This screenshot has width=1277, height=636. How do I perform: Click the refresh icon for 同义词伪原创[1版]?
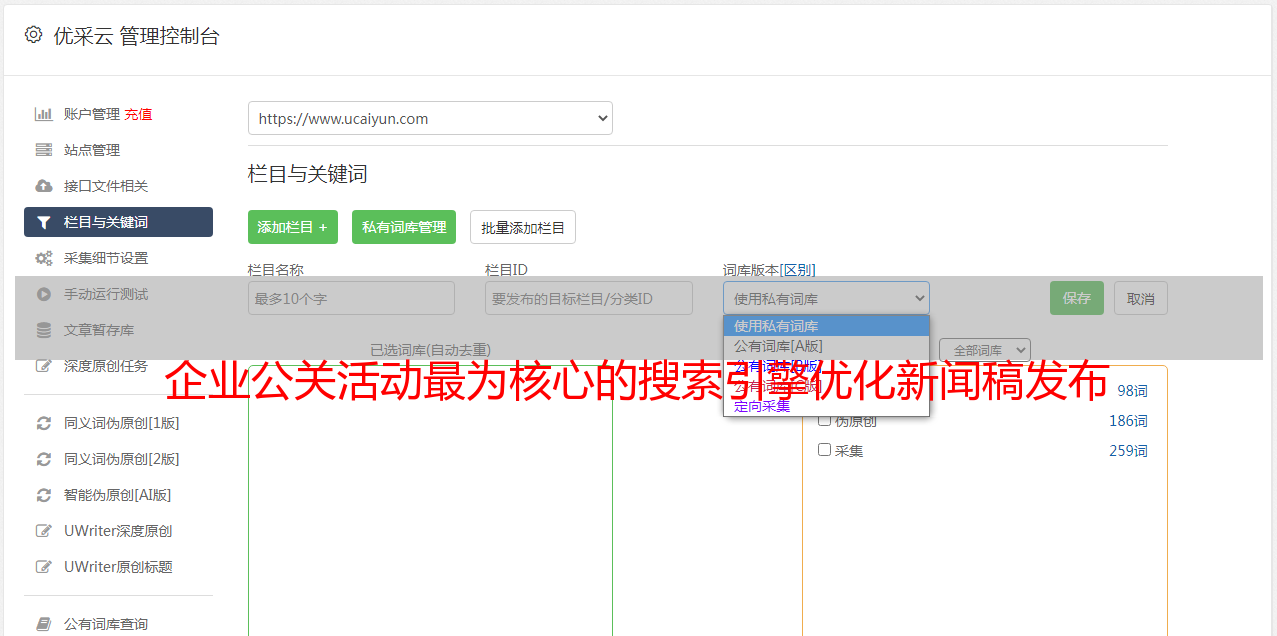44,423
